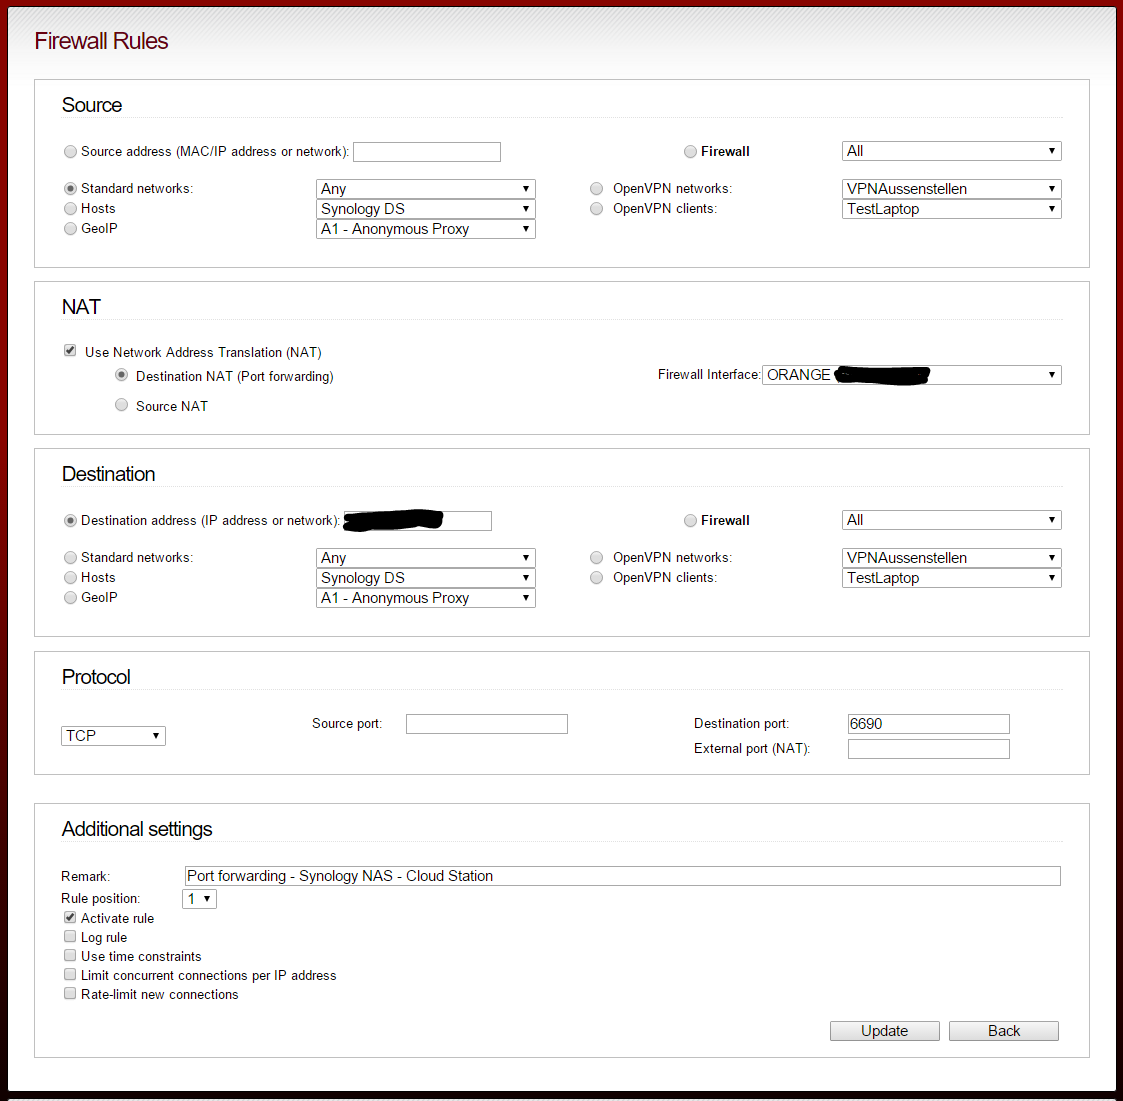Select Source NAT radio option
The height and width of the screenshot is (1101, 1123).
point(121,406)
